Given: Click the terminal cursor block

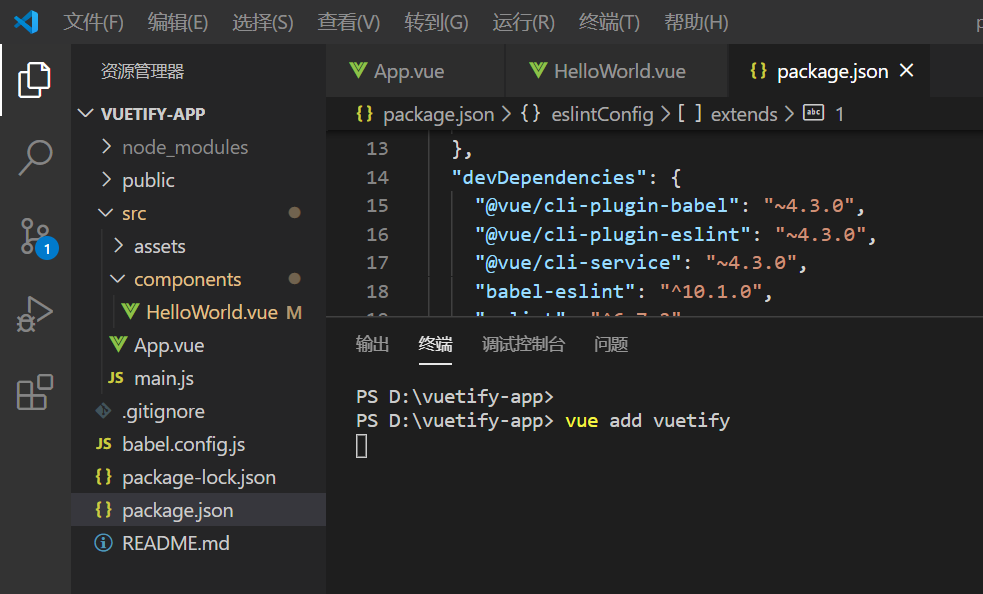Looking at the screenshot, I should click(362, 446).
